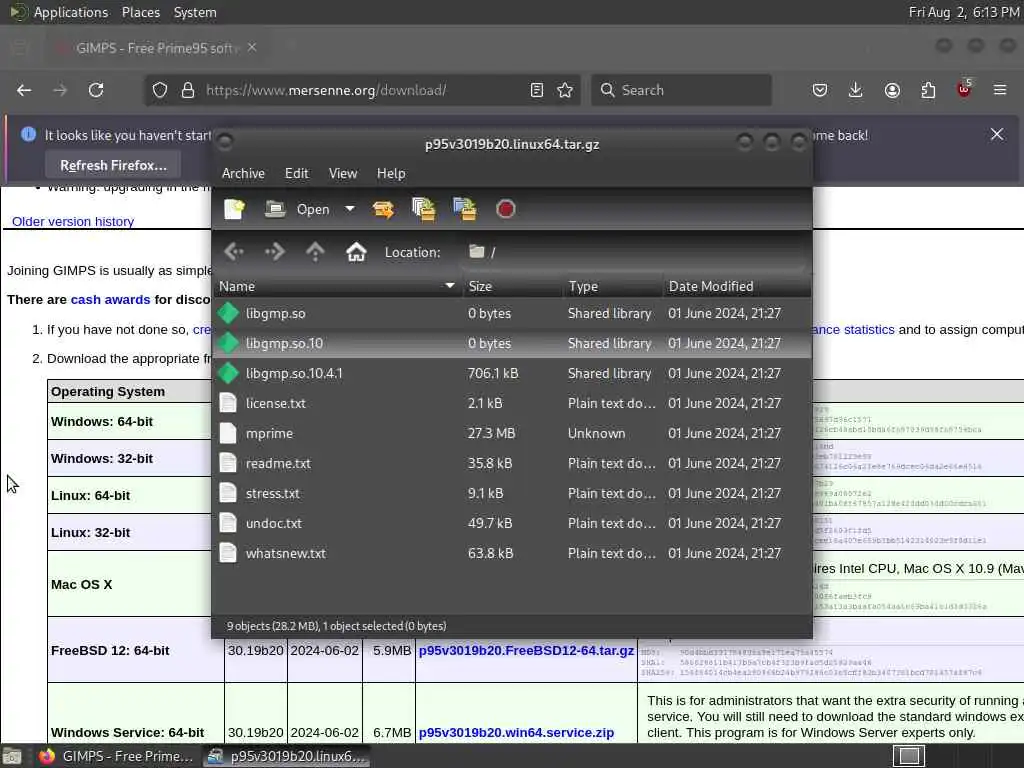Click the Refresh Firefox… button
Image resolution: width=1024 pixels, height=768 pixels.
[114, 166]
